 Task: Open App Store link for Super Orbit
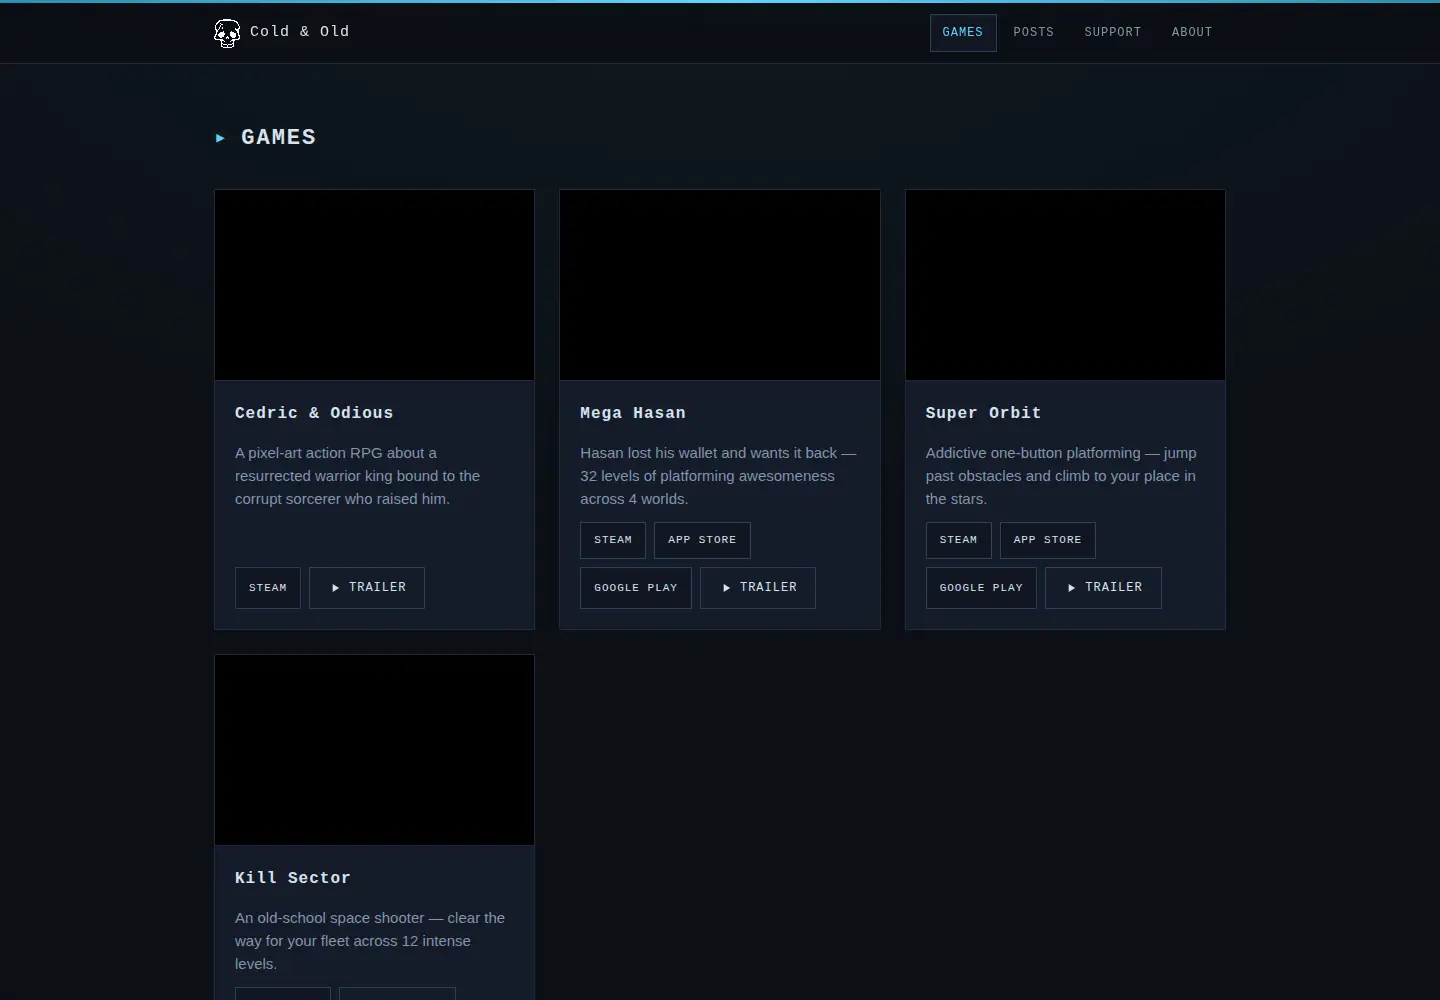click(x=1048, y=540)
